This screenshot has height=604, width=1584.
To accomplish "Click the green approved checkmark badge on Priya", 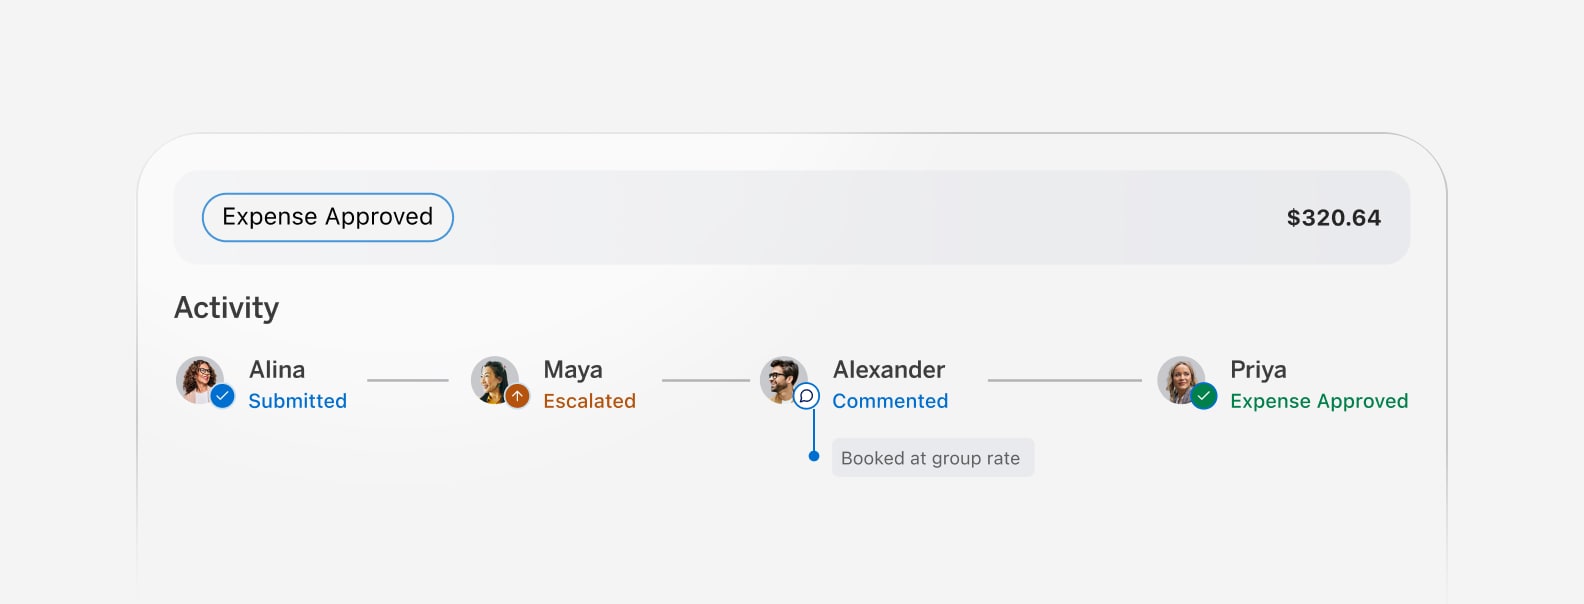I will (1204, 397).
